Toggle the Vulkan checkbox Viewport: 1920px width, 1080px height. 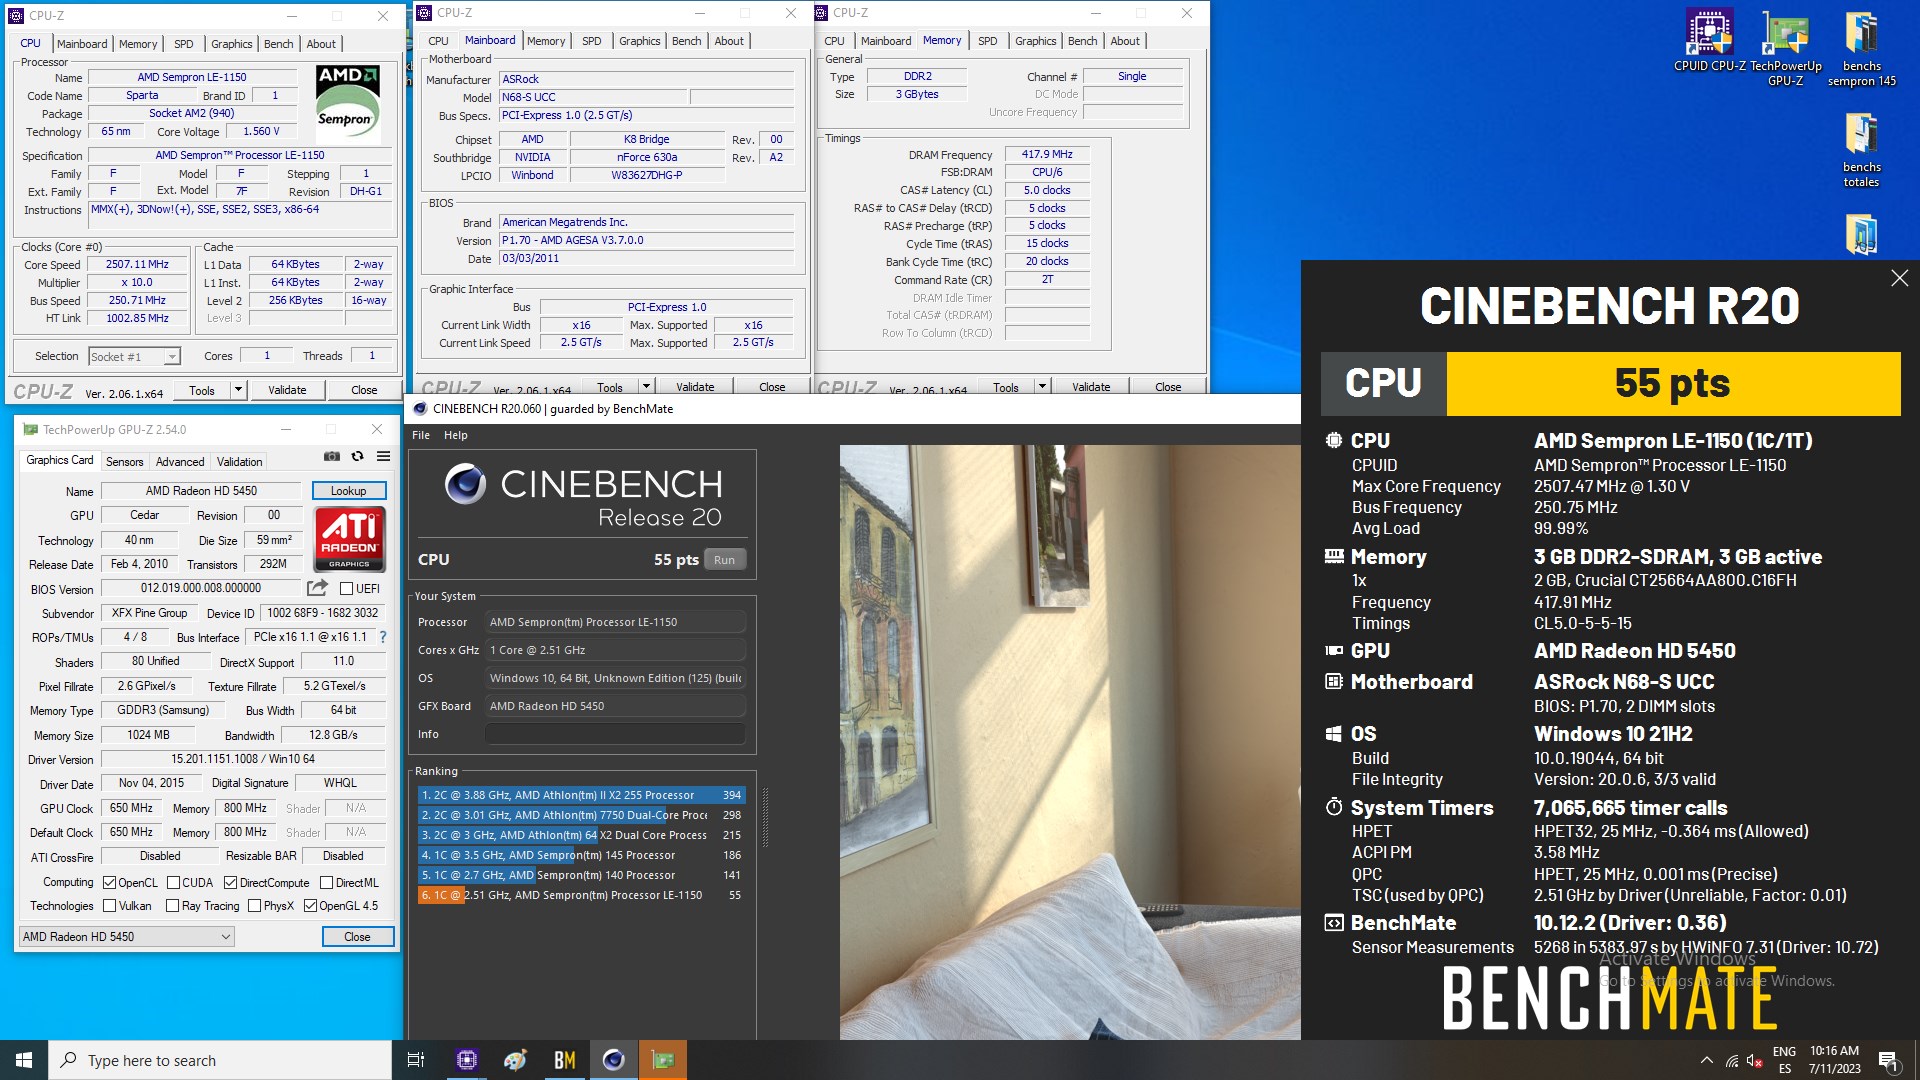110,906
